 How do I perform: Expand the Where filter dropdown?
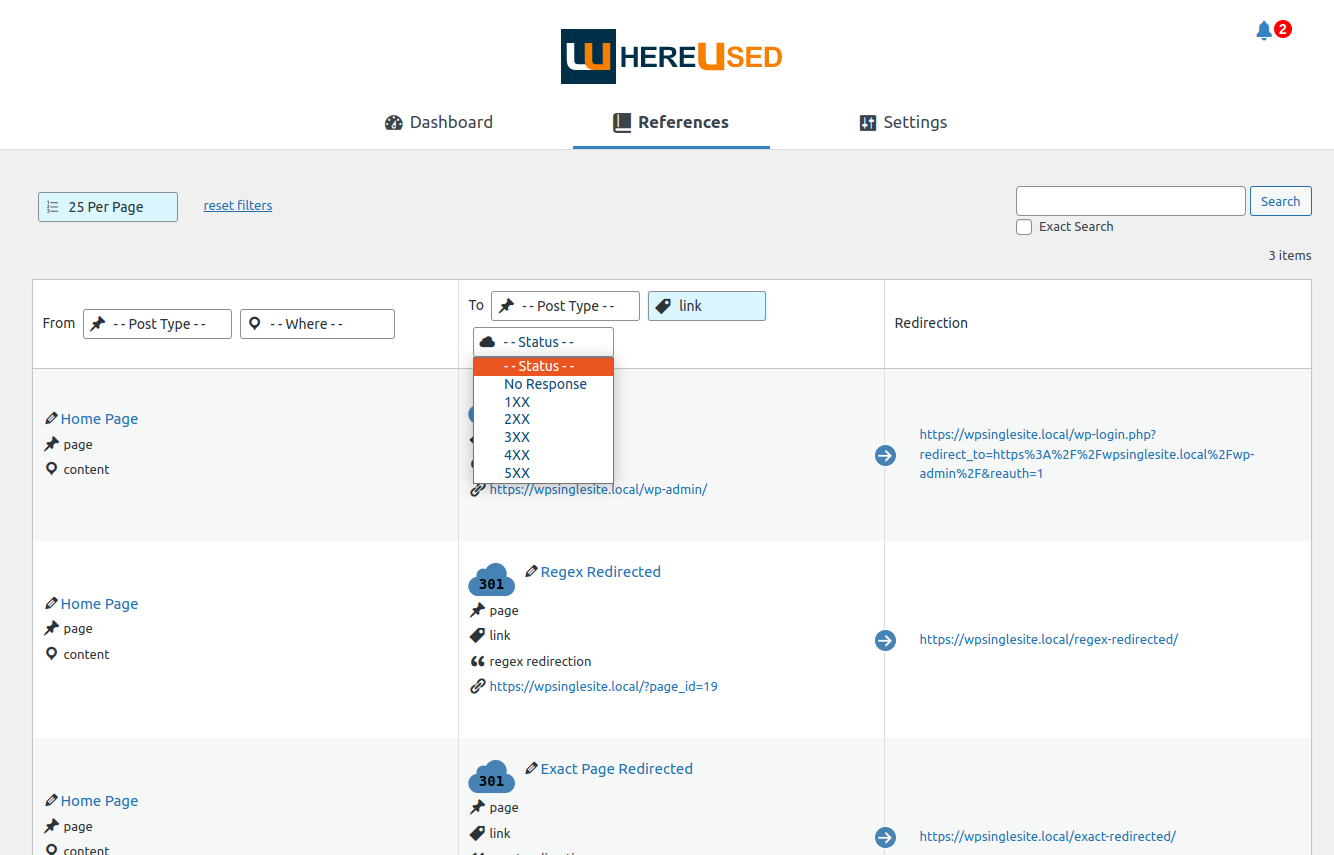[317, 324]
